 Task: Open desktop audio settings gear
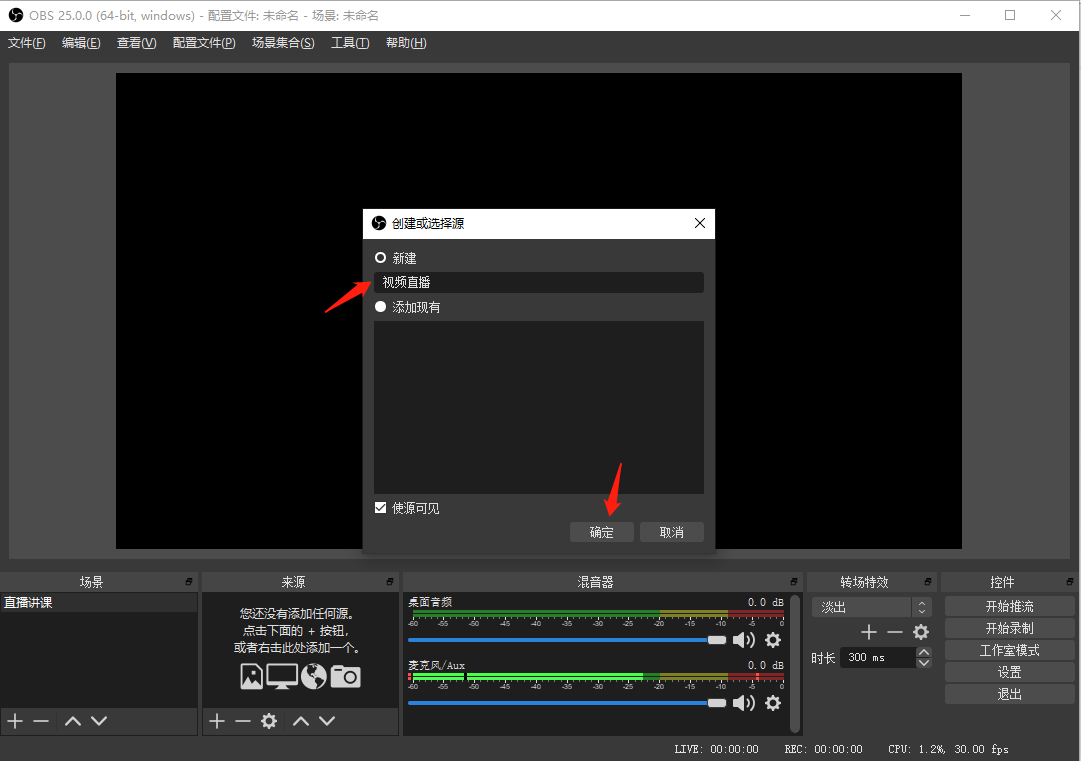(x=773, y=640)
